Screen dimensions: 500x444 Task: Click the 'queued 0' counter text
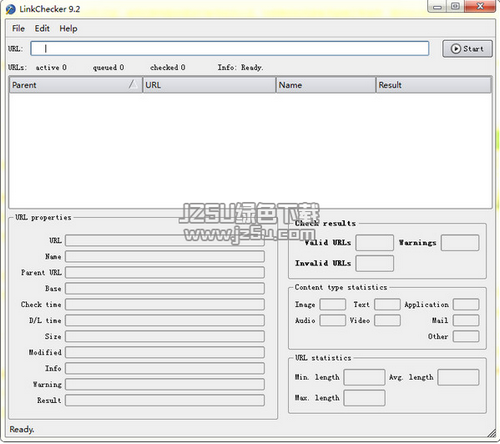[108, 68]
